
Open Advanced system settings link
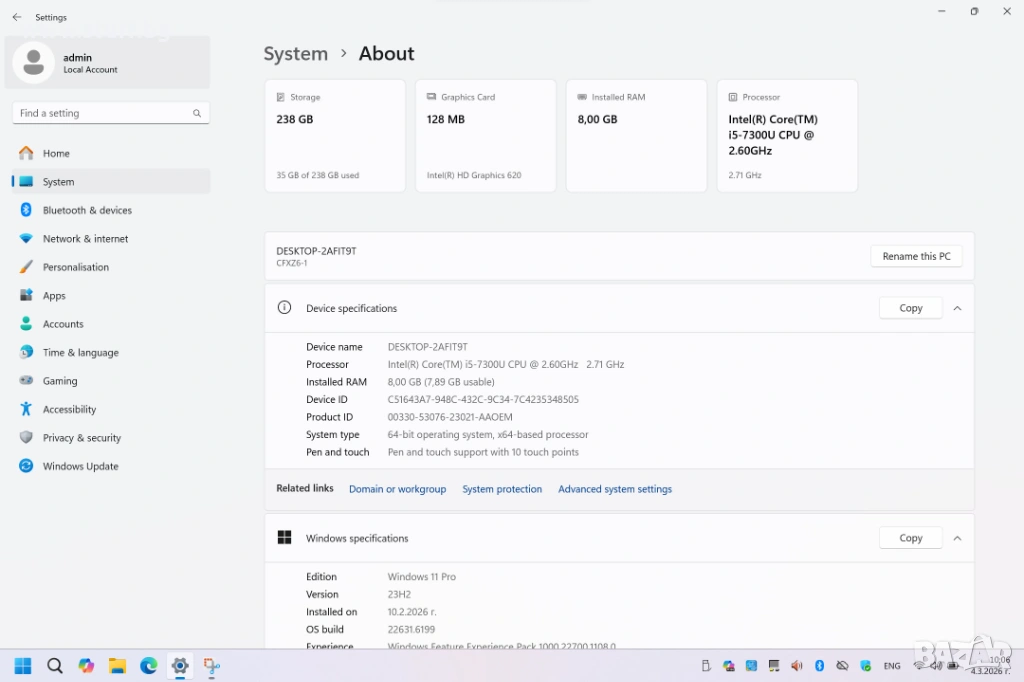click(614, 489)
